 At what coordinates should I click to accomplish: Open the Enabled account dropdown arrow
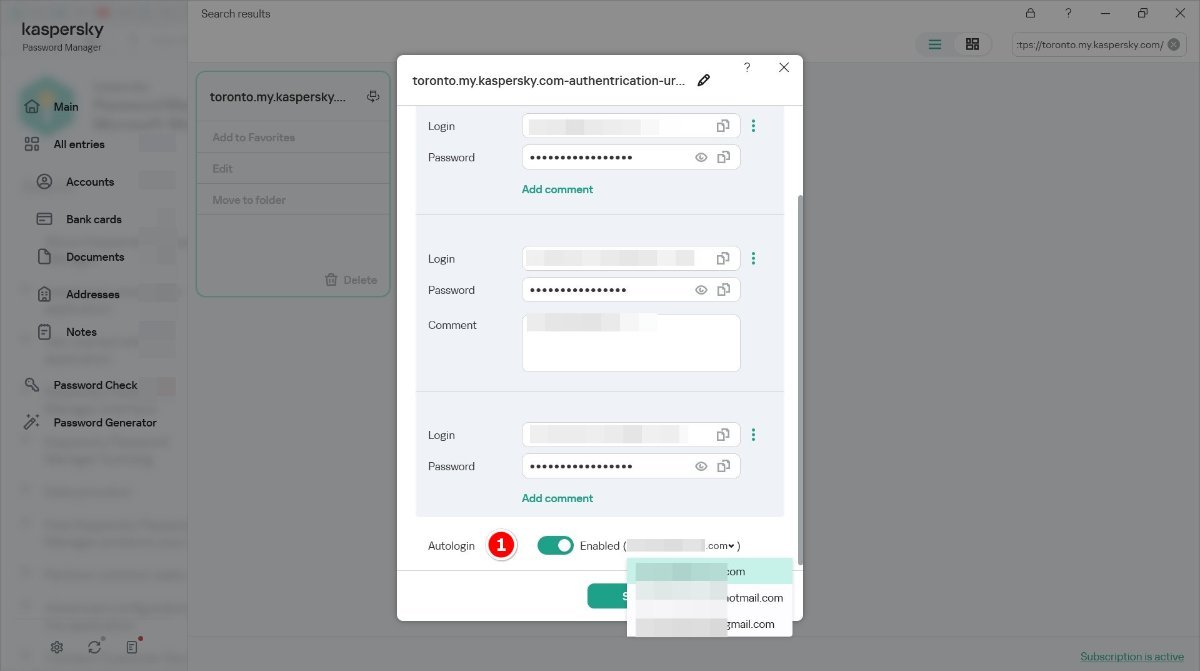coord(732,546)
